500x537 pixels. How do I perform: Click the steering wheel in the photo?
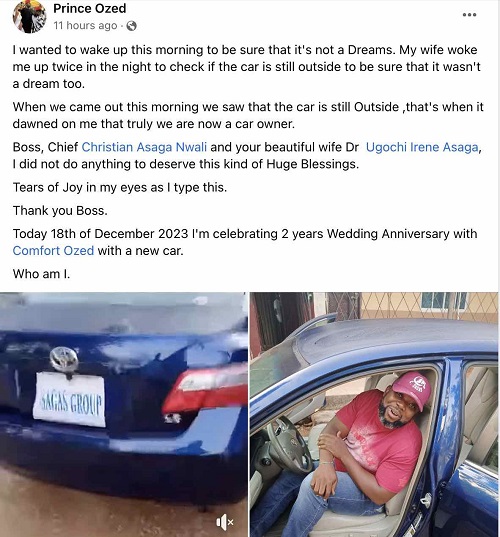coord(288,444)
